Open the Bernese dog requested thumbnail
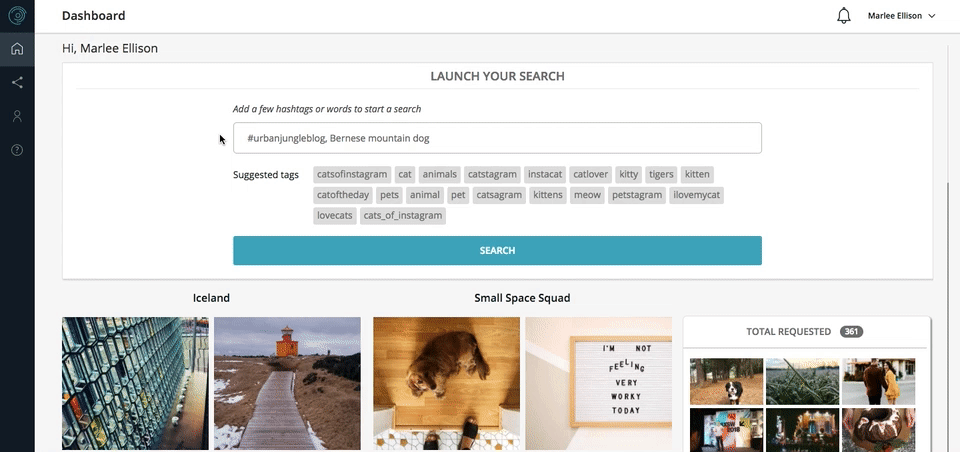This screenshot has width=960, height=452. click(727, 382)
